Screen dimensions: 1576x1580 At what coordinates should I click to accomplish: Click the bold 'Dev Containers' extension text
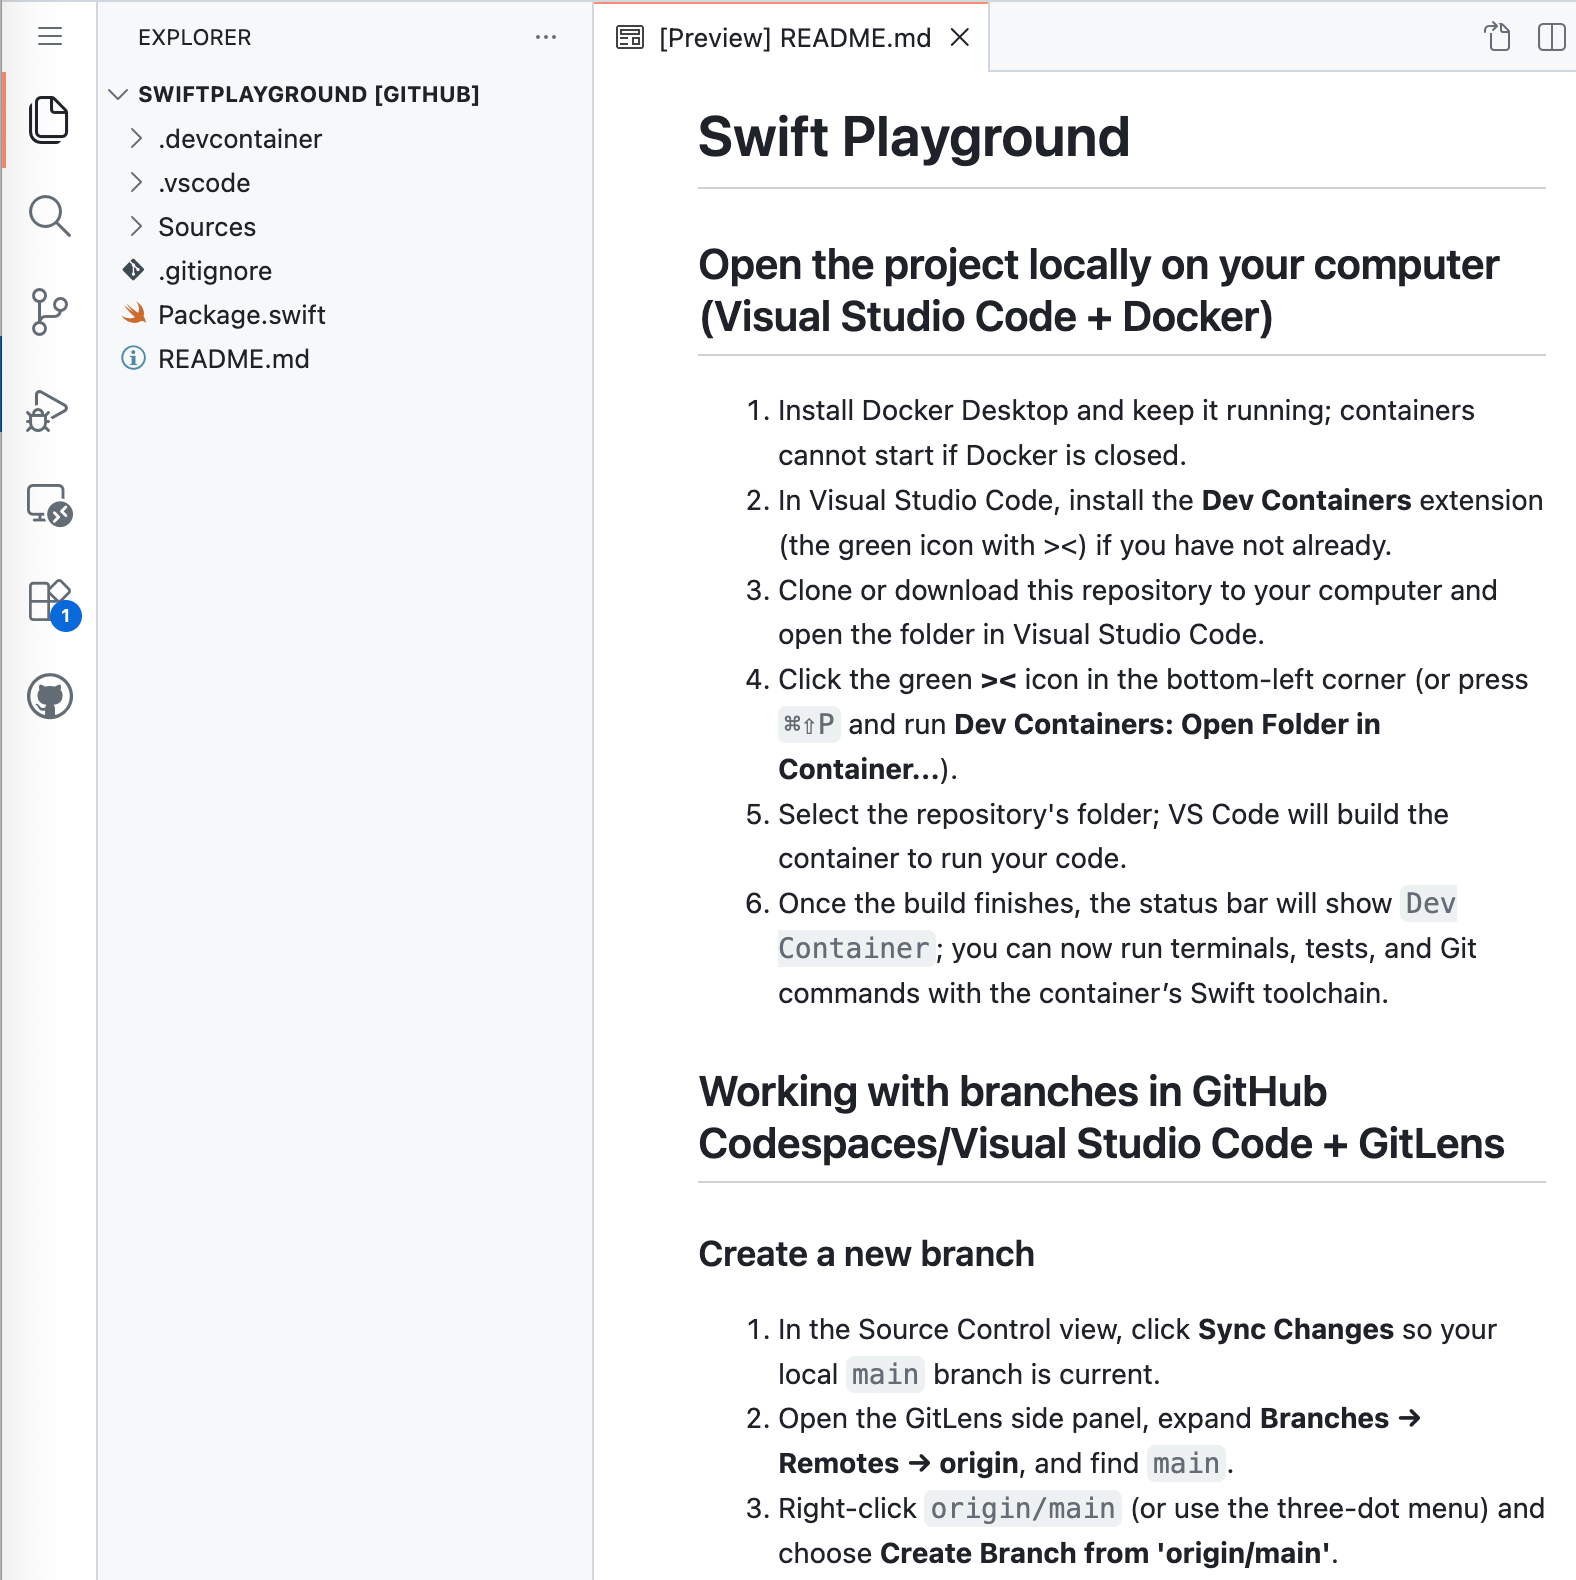pyautogui.click(x=1306, y=500)
